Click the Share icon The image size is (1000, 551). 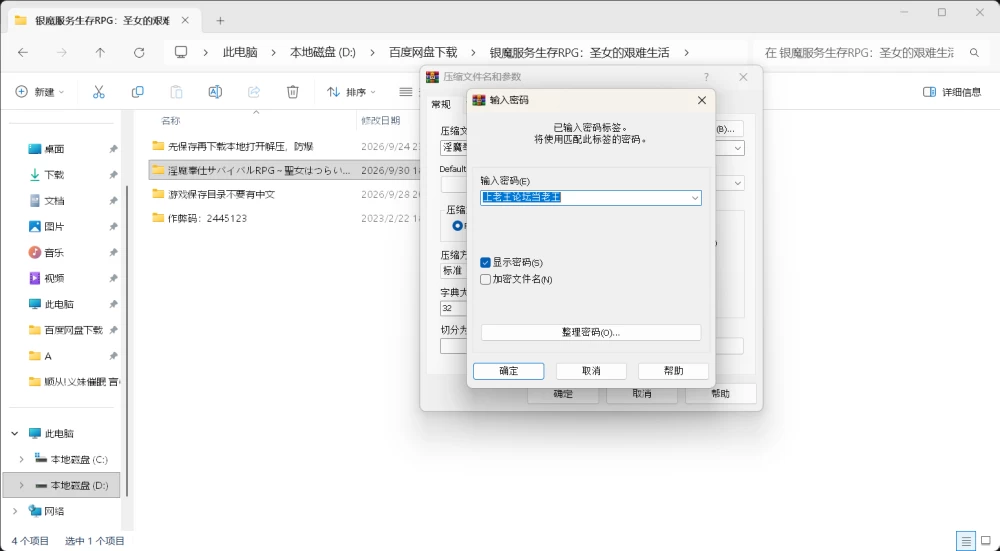(x=254, y=92)
